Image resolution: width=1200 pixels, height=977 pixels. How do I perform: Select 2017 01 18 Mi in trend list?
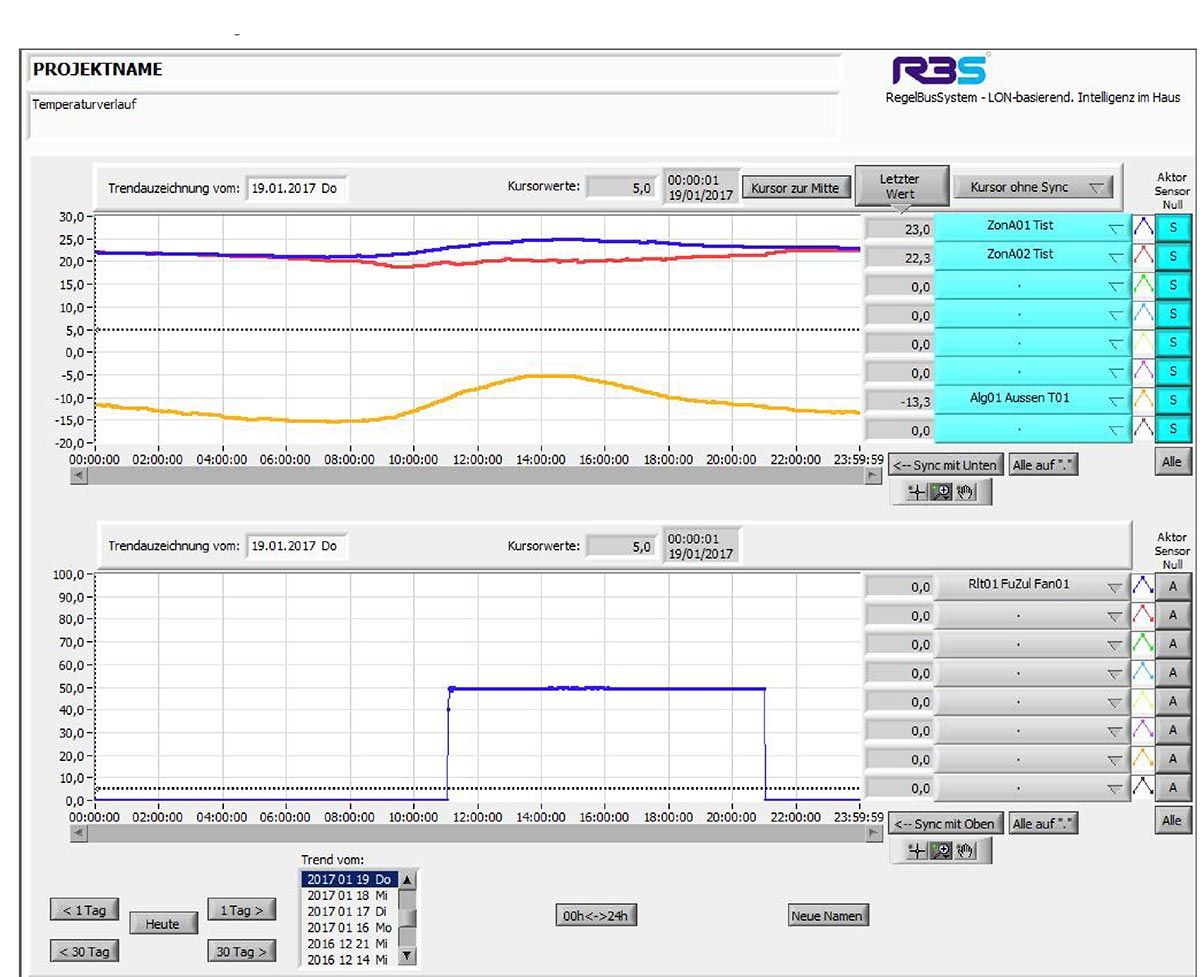pyautogui.click(x=348, y=895)
